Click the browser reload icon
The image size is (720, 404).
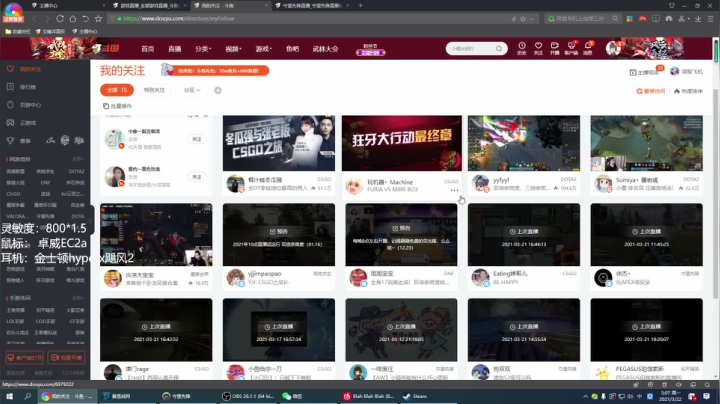point(60,19)
